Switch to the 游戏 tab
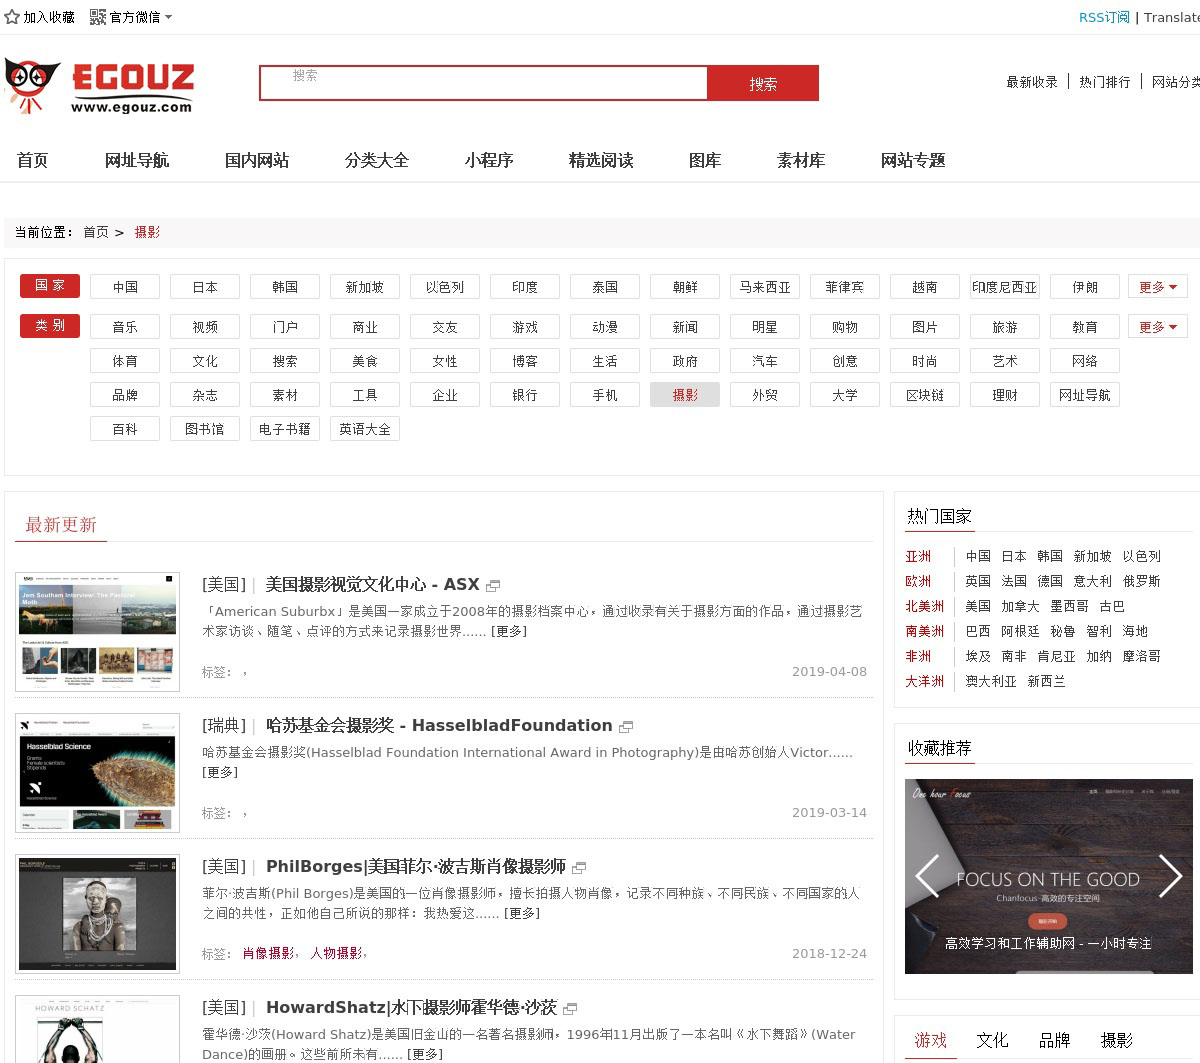This screenshot has width=1200, height=1063. click(x=931, y=1040)
